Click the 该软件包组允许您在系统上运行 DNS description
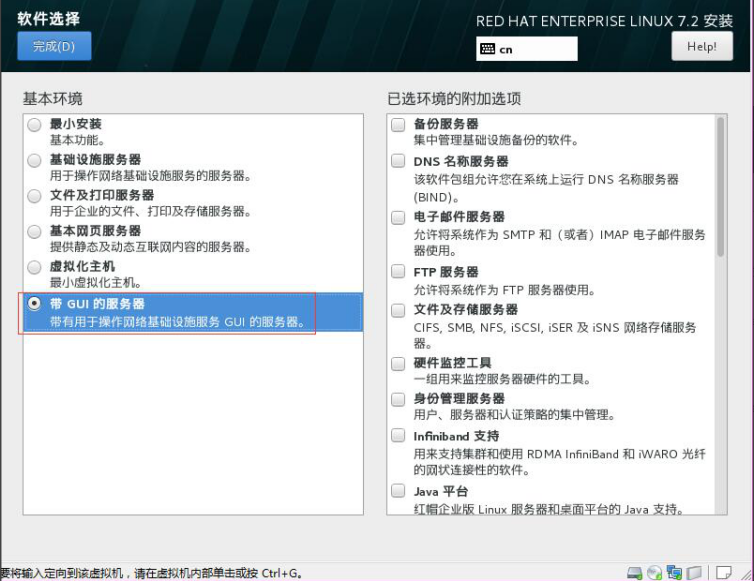Image resolution: width=754 pixels, height=581 pixels. 546,188
